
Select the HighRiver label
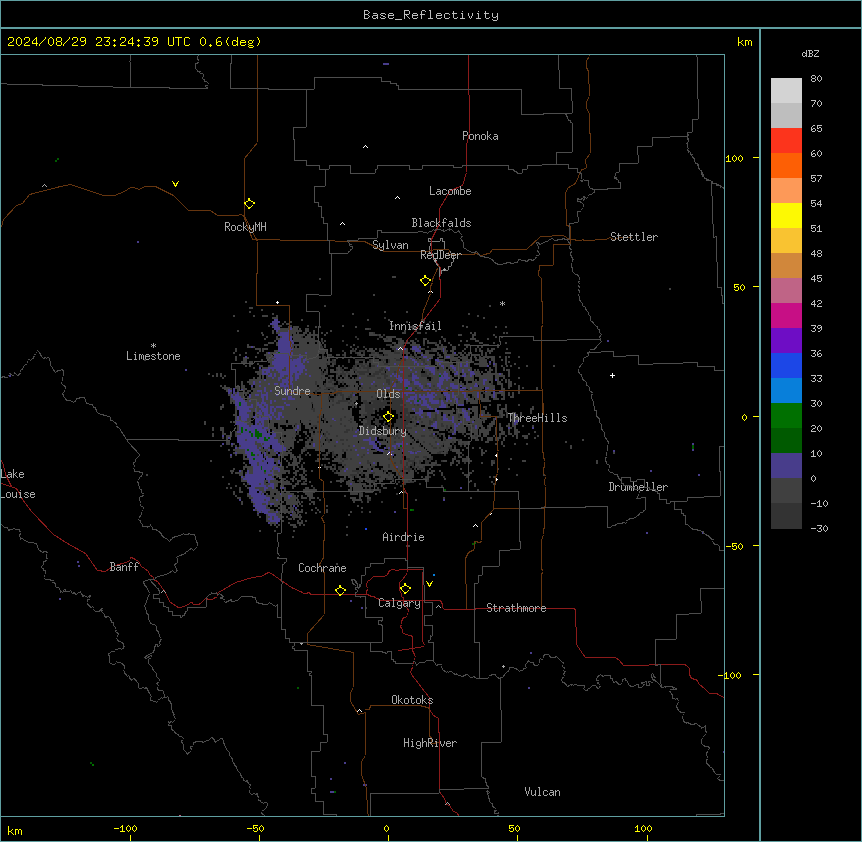pyautogui.click(x=430, y=743)
